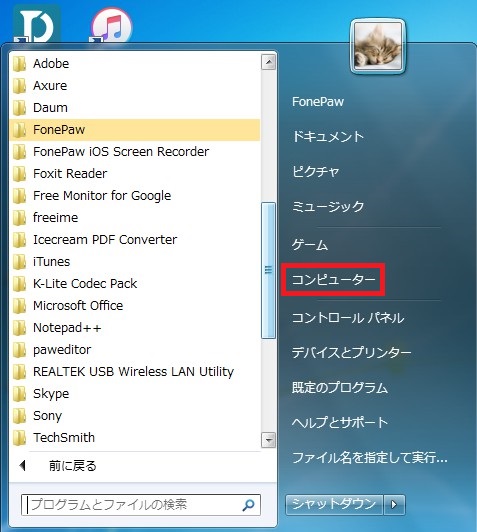This screenshot has width=477, height=532.
Task: Open the Microsoft Office folder label
Action: pos(78,306)
